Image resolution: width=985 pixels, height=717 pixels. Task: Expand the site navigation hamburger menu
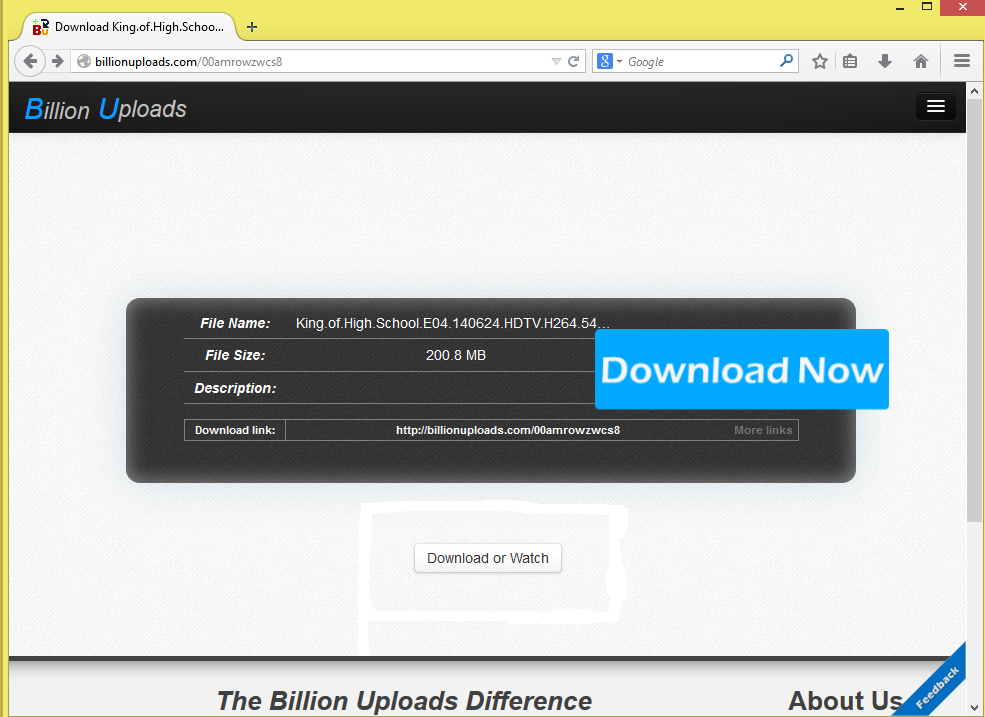935,106
